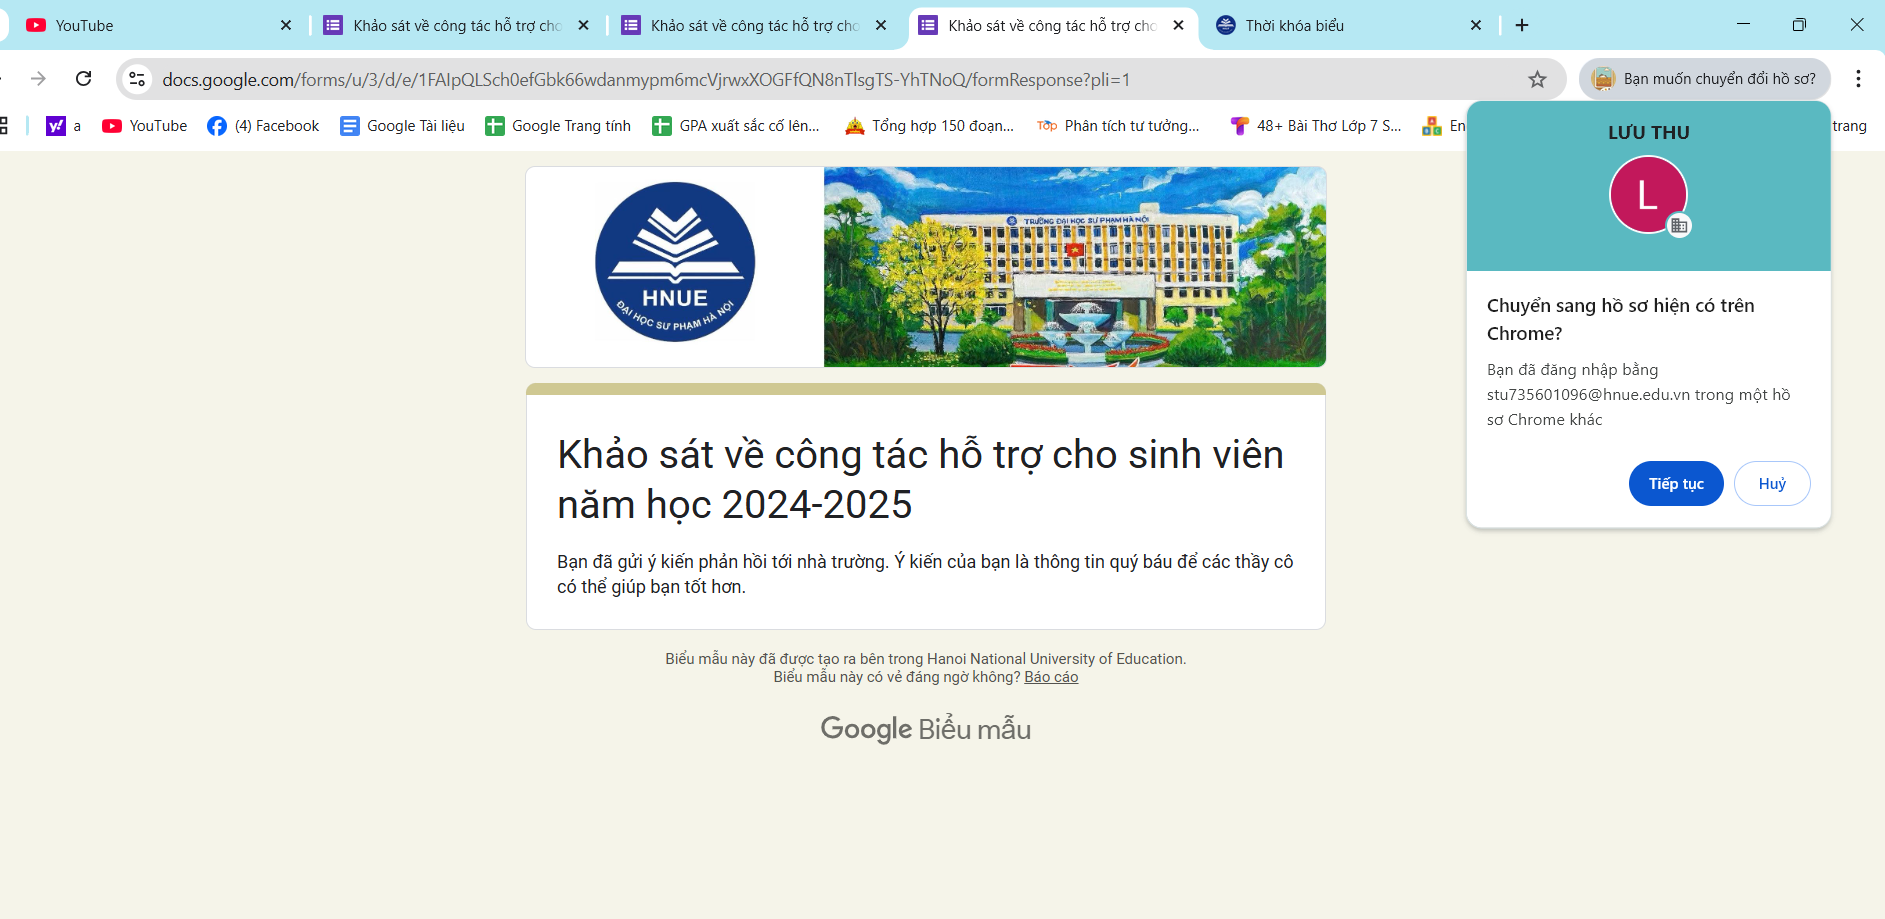The width and height of the screenshot is (1885, 919).
Task: Bookmark this page with the star icon
Action: [1537, 79]
